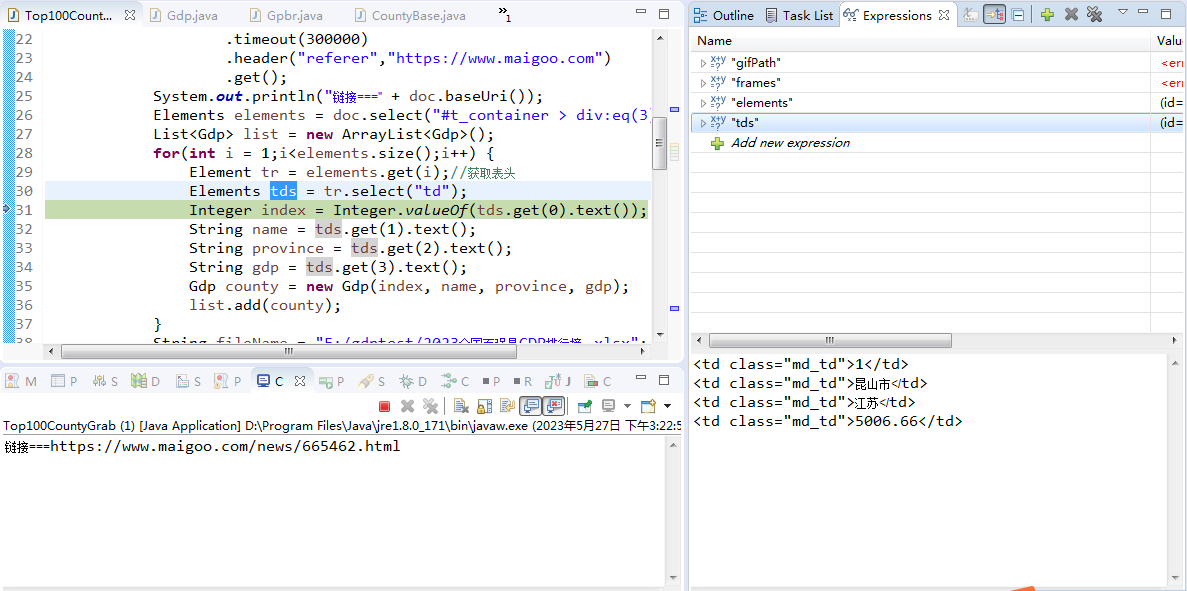Remove launch in Console toolbar
Image resolution: width=1187 pixels, height=591 pixels.
pyautogui.click(x=407, y=406)
